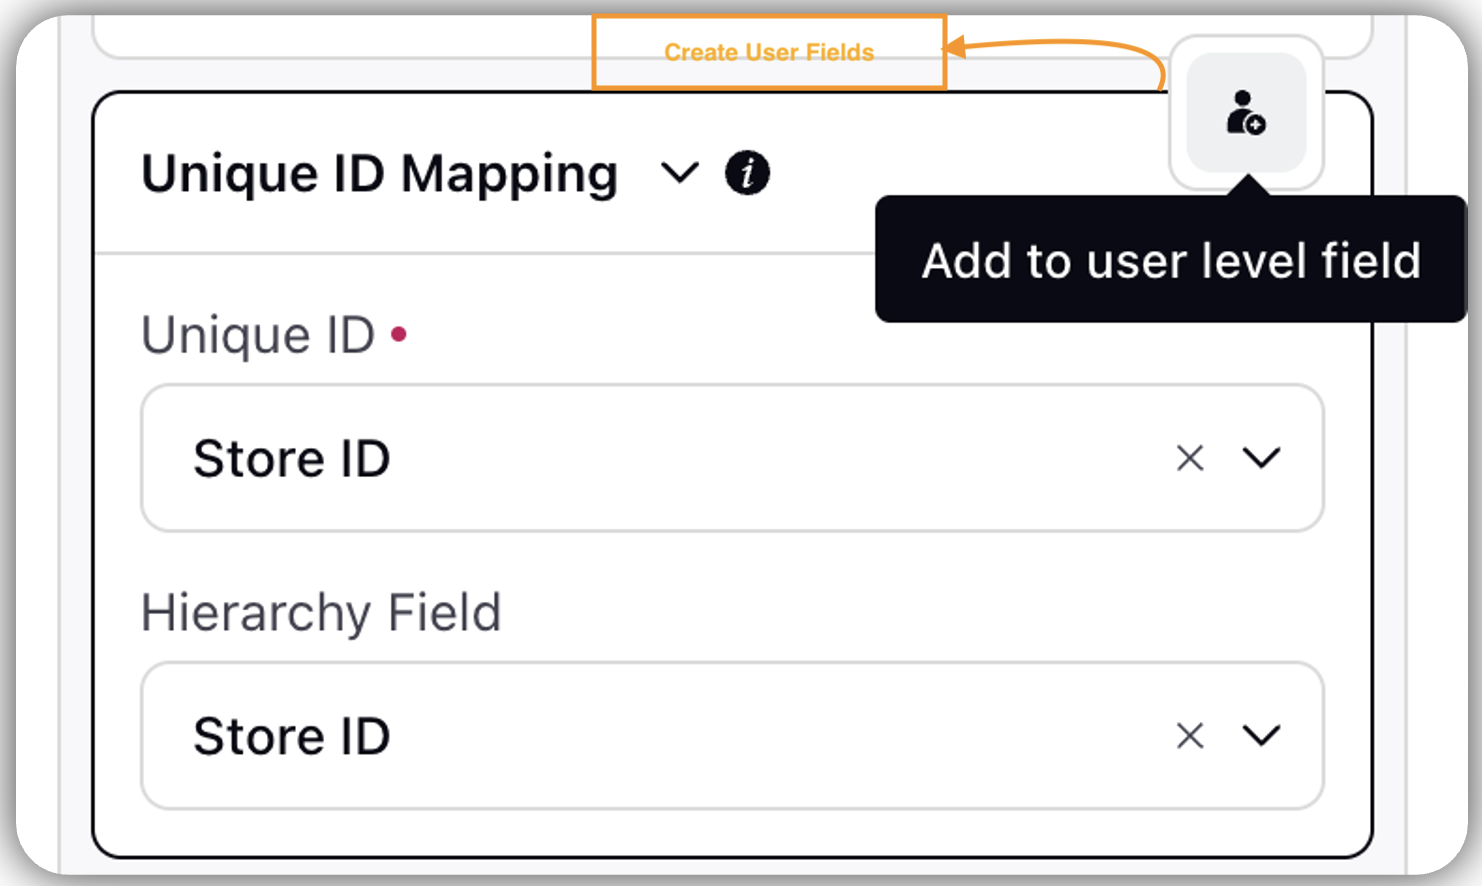Click the Create User Fields label
This screenshot has height=886, width=1482.
tap(769, 52)
